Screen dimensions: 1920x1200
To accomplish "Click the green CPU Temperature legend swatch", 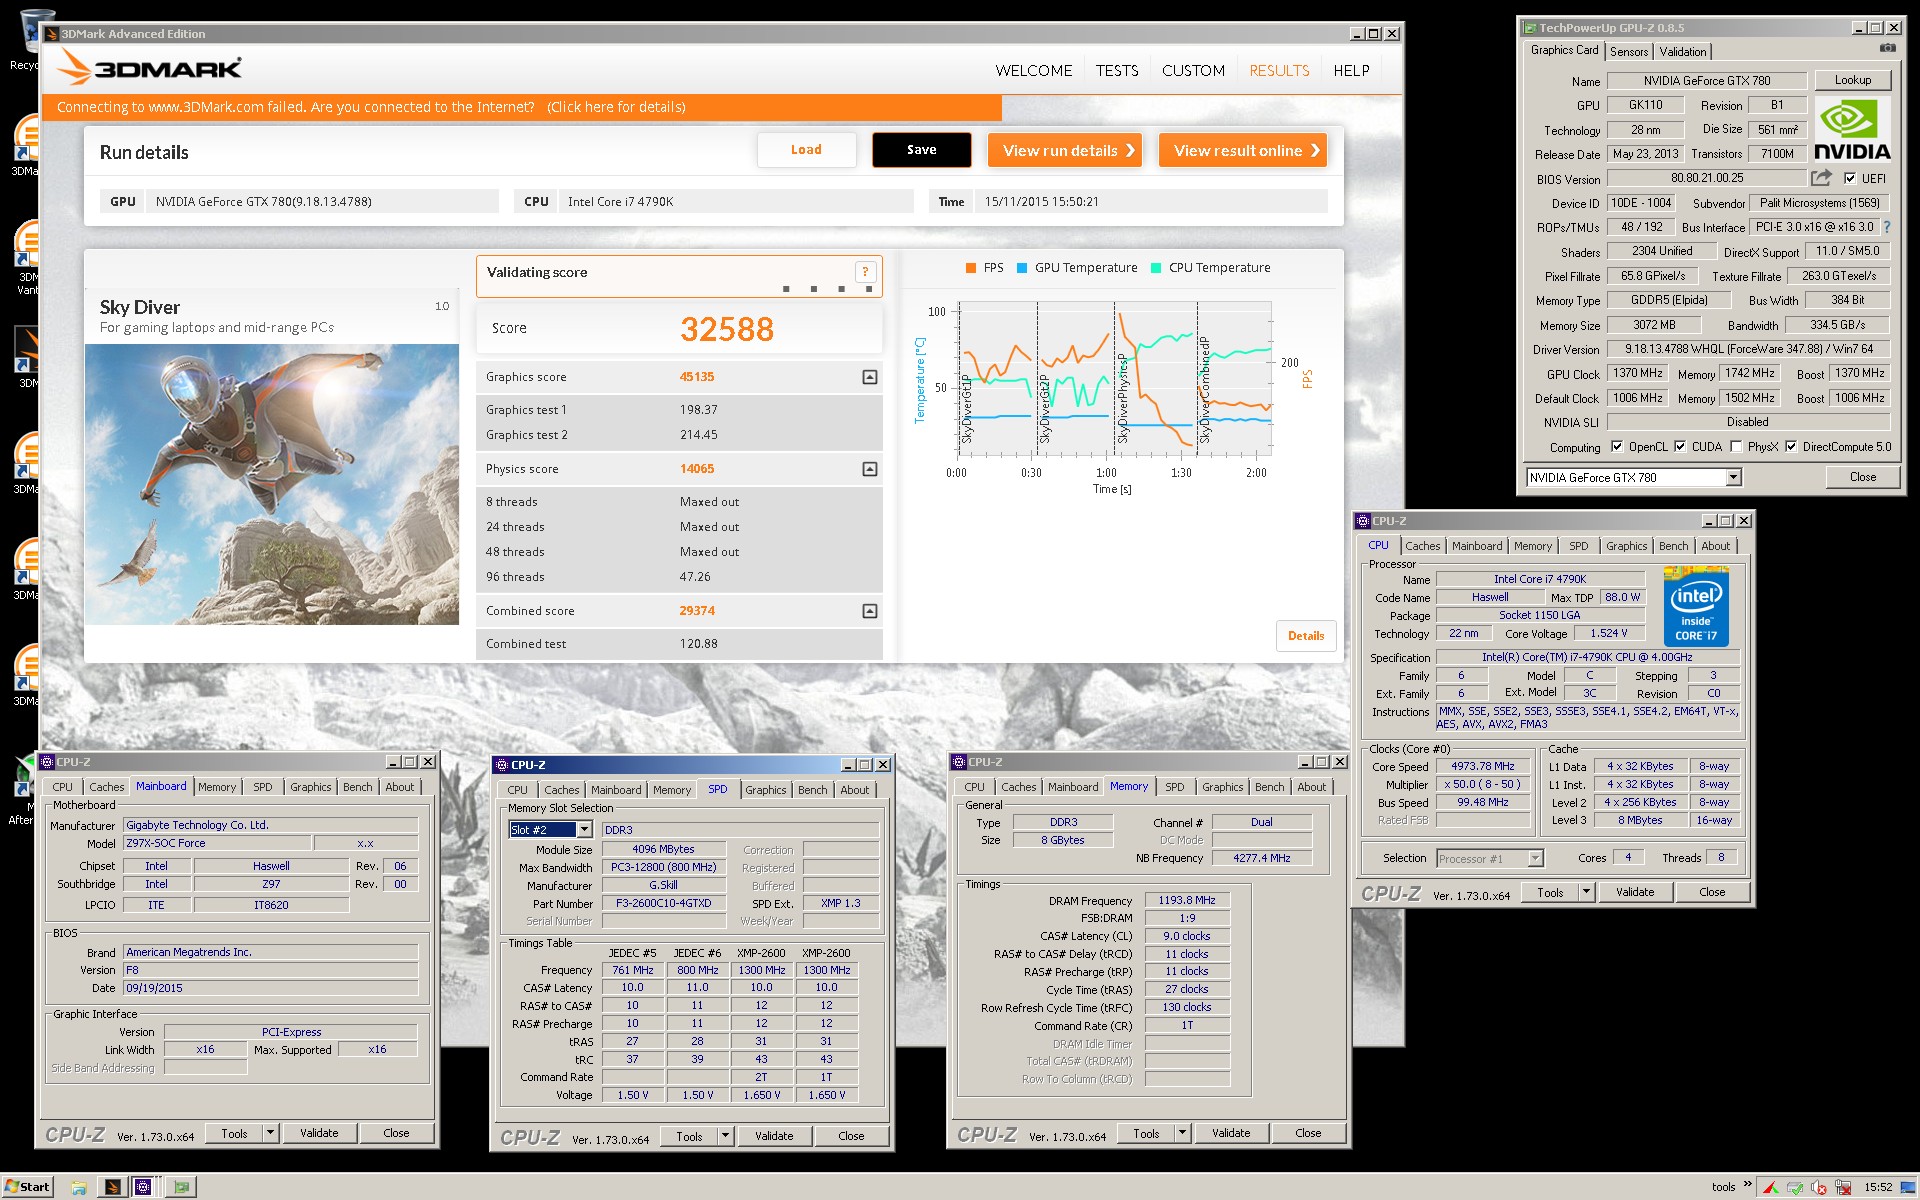I will point(1156,268).
